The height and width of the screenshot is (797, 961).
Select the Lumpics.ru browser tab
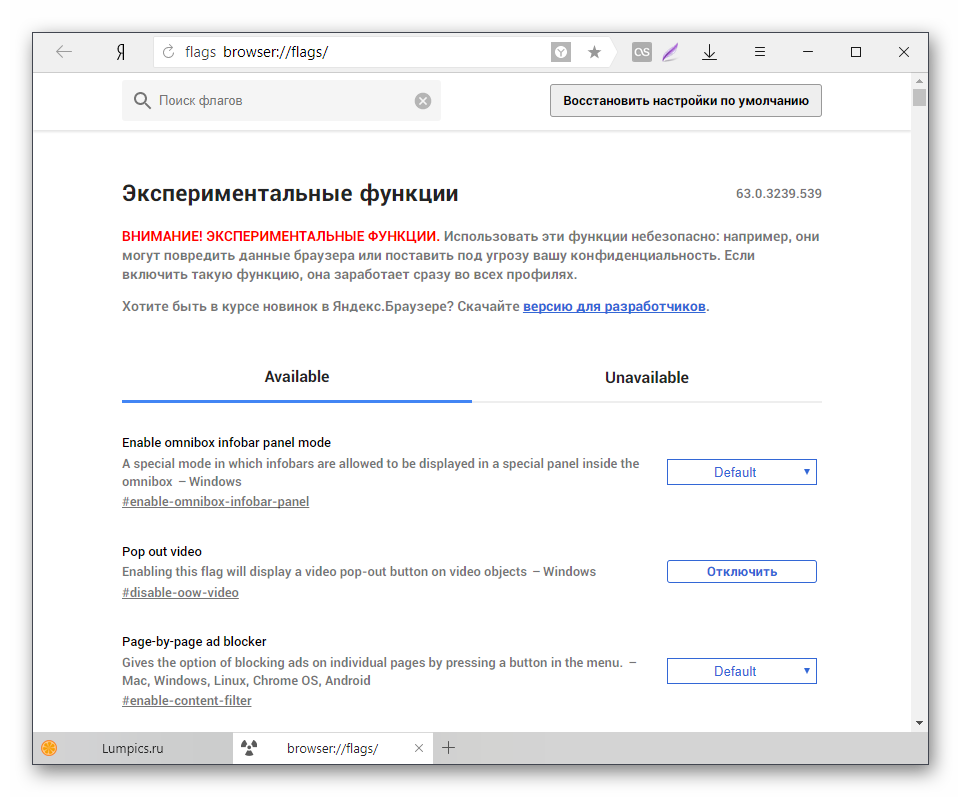tap(131, 748)
